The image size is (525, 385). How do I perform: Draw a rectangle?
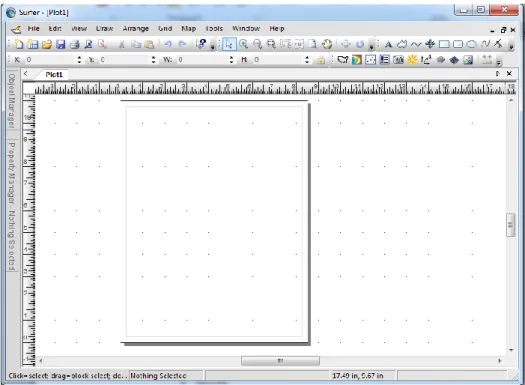pyautogui.click(x=444, y=44)
